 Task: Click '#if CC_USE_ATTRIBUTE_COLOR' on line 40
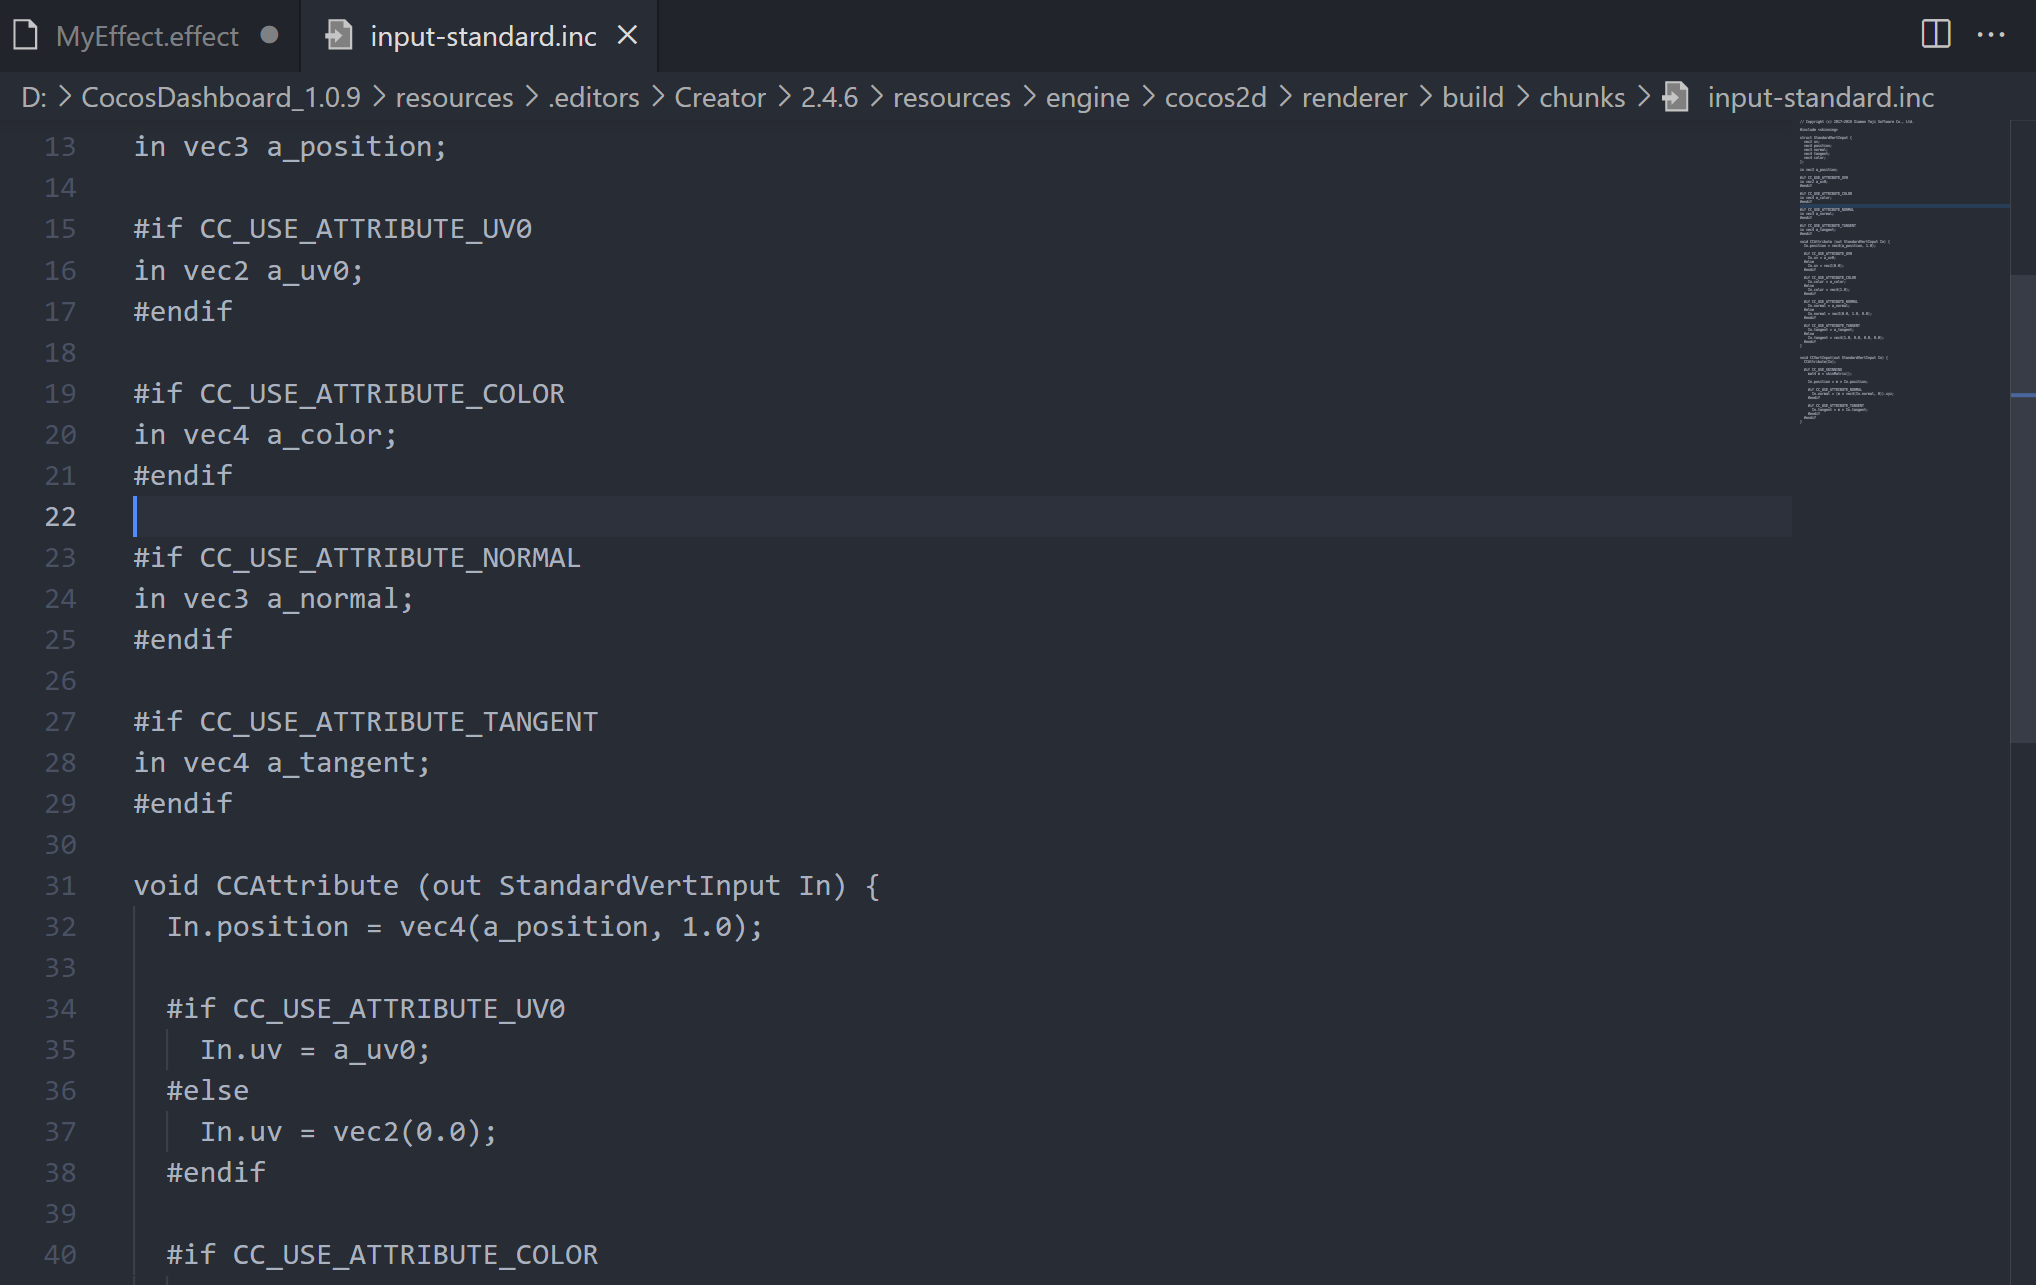pos(382,1254)
